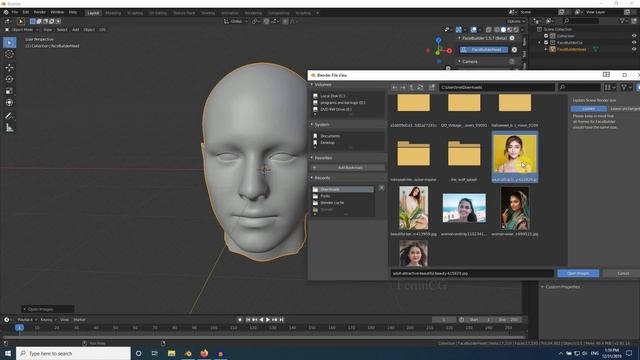
Task: Select the Select Box tool in the left toolbar
Action: 9,42
